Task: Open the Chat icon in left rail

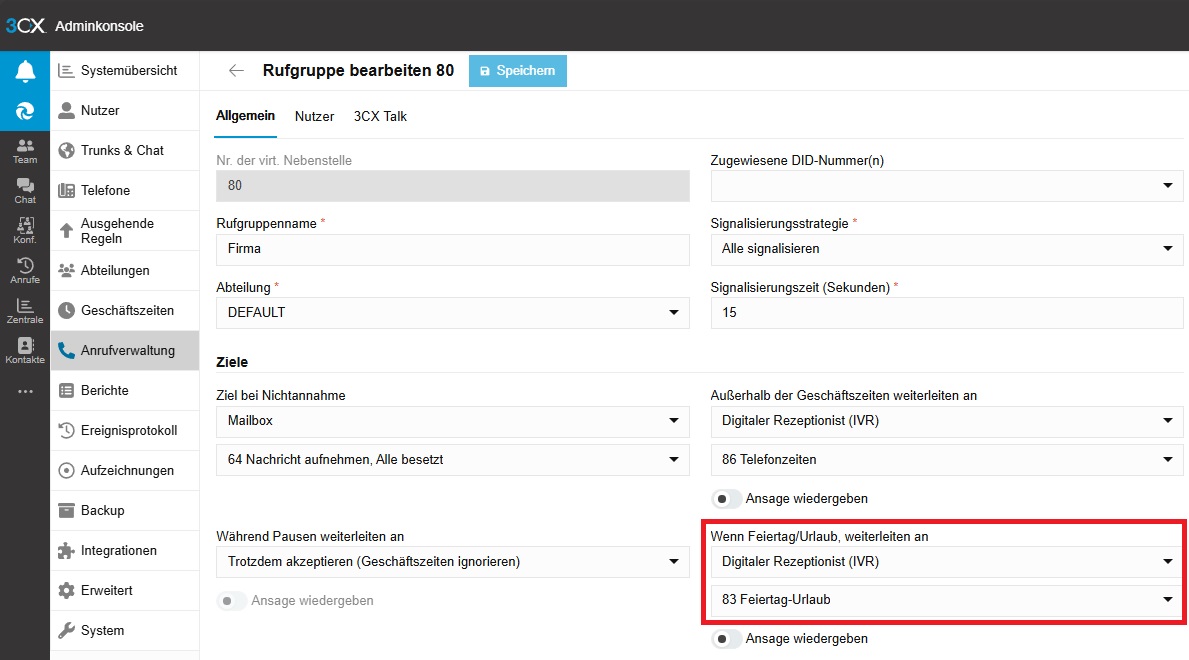Action: [25, 191]
